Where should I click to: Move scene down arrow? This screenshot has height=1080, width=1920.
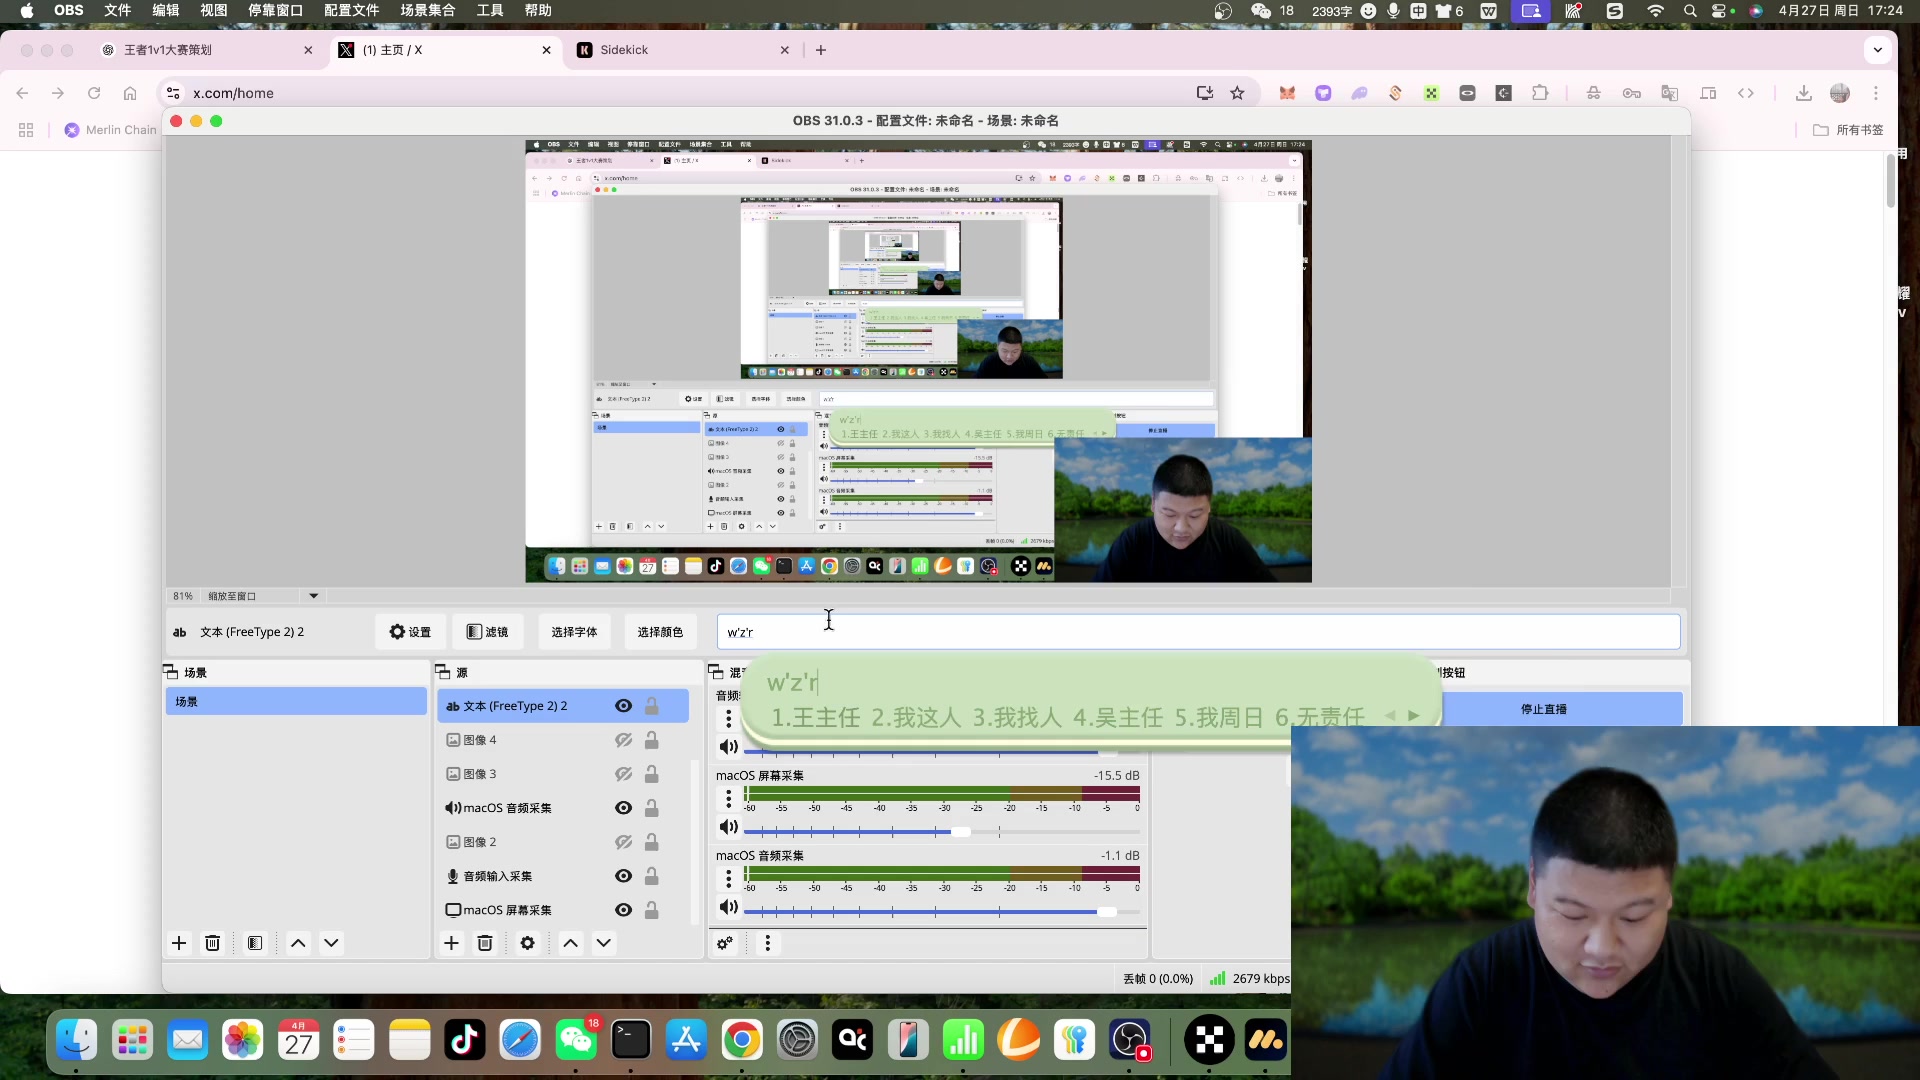point(331,943)
